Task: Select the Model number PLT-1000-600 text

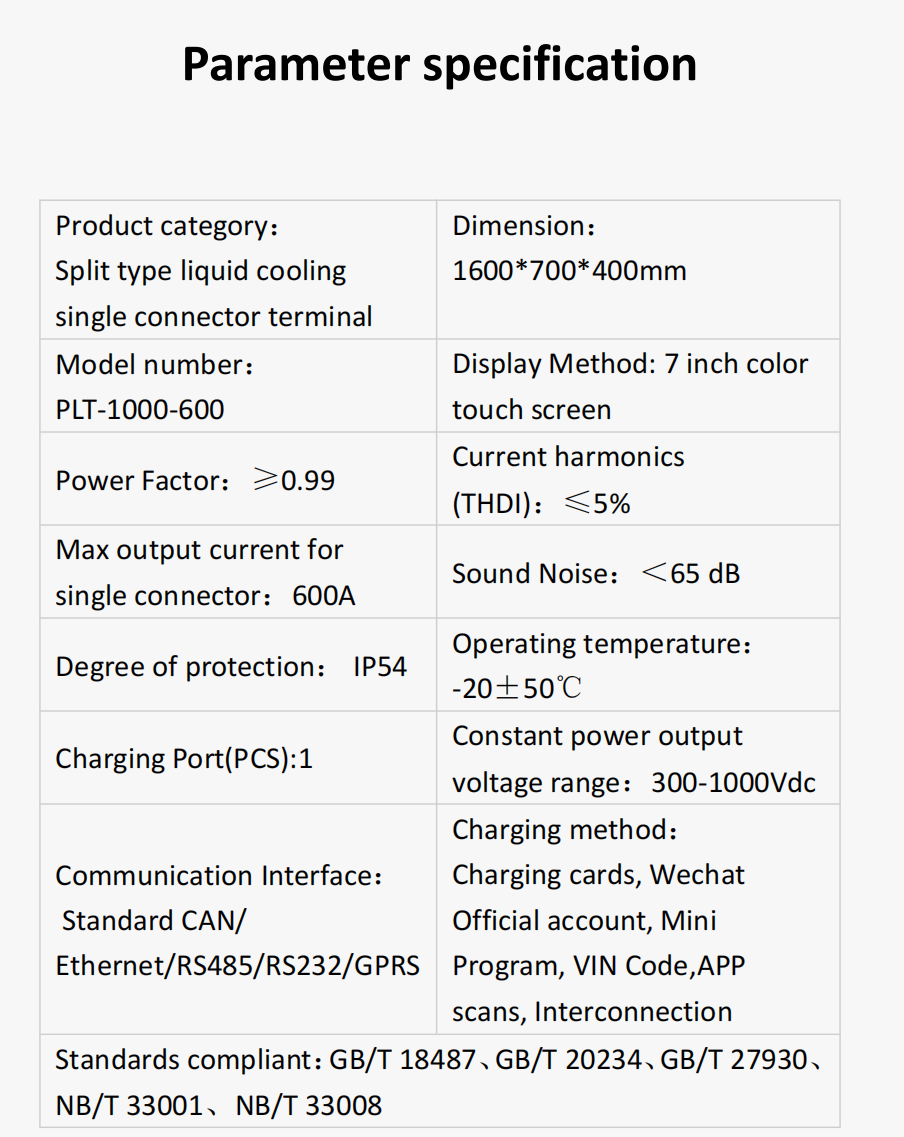Action: [154, 386]
